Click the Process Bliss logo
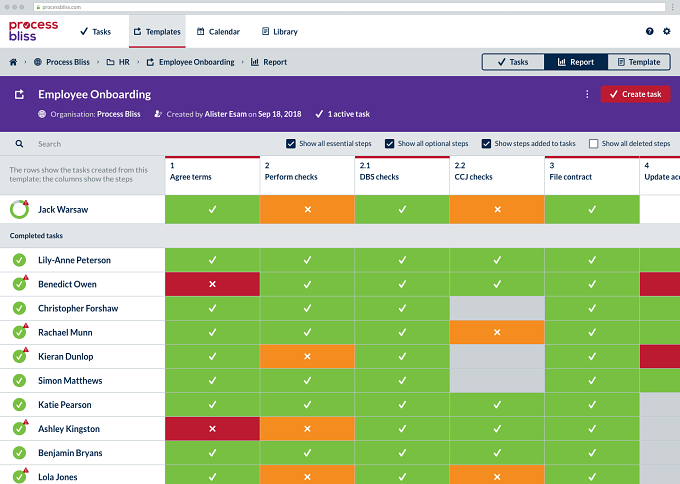Viewport: 680px width, 484px height. 33,31
